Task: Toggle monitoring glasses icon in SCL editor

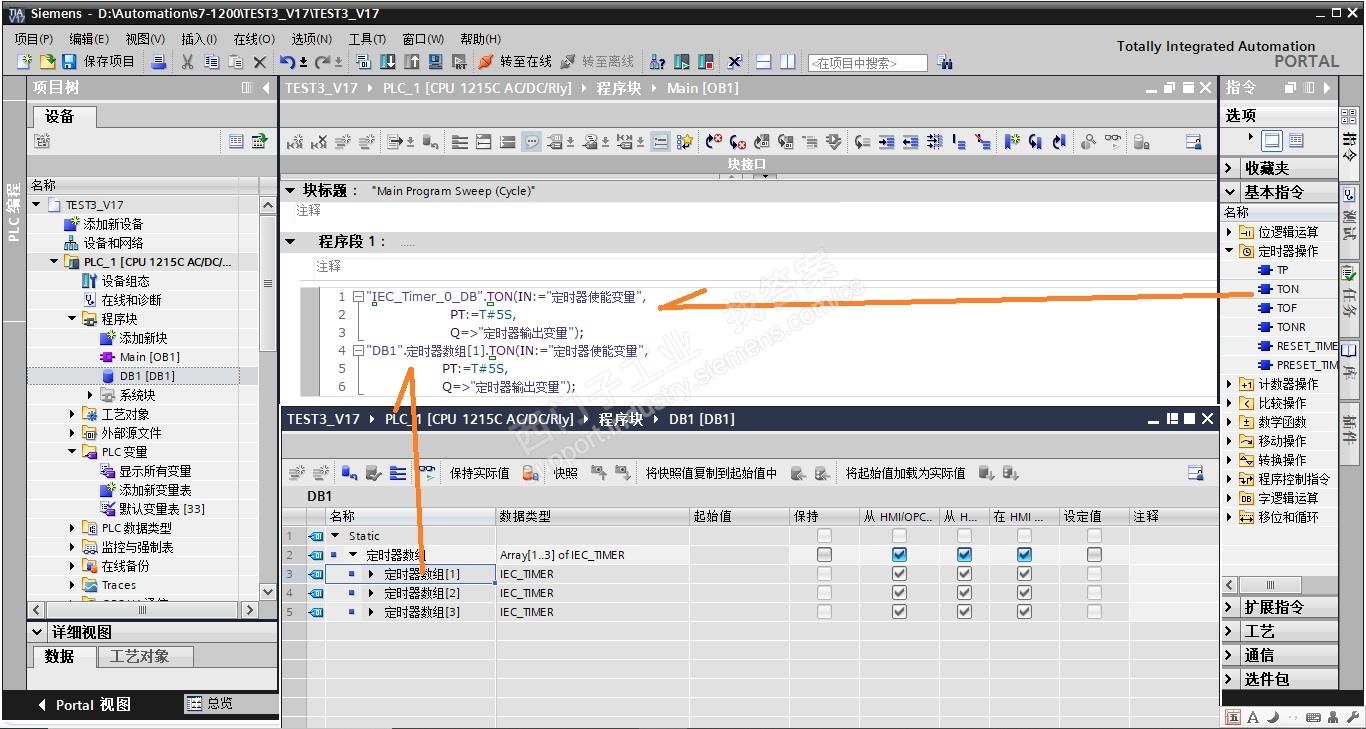Action: (x=1112, y=142)
